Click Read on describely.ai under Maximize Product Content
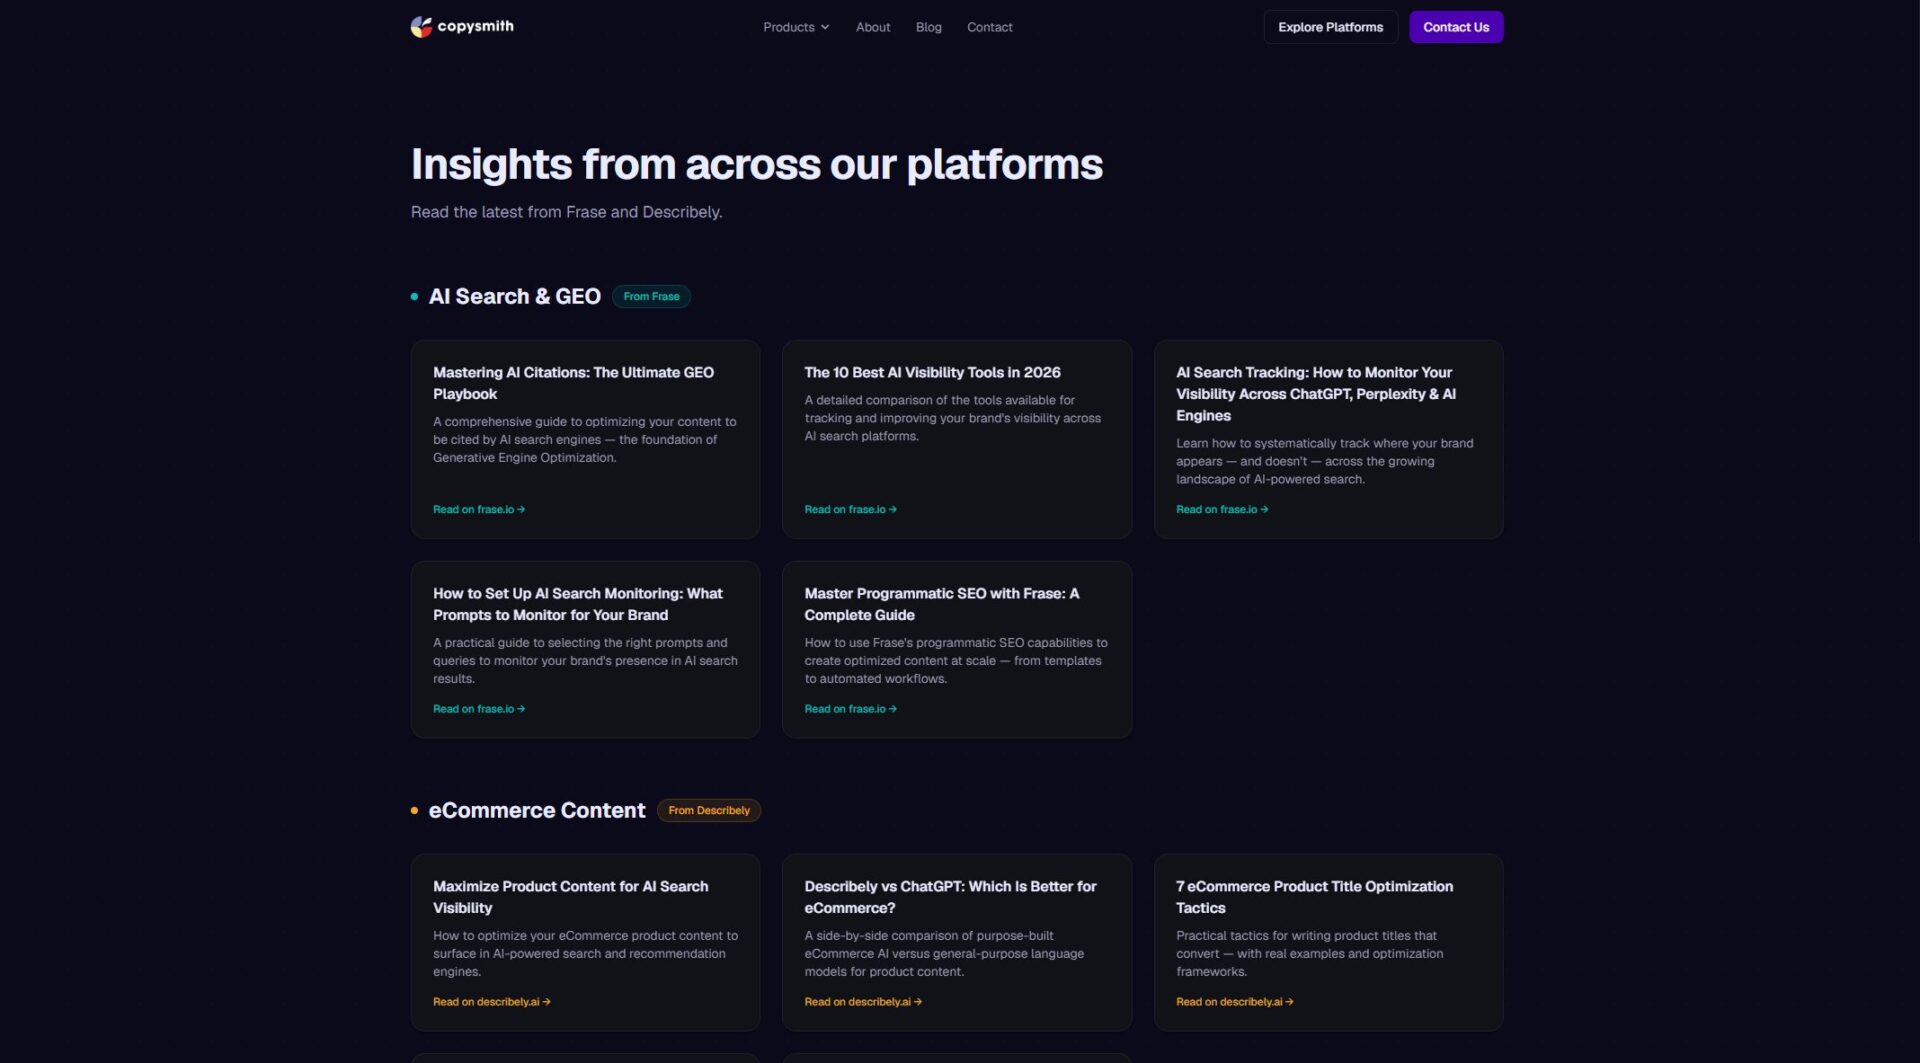 click(491, 1002)
